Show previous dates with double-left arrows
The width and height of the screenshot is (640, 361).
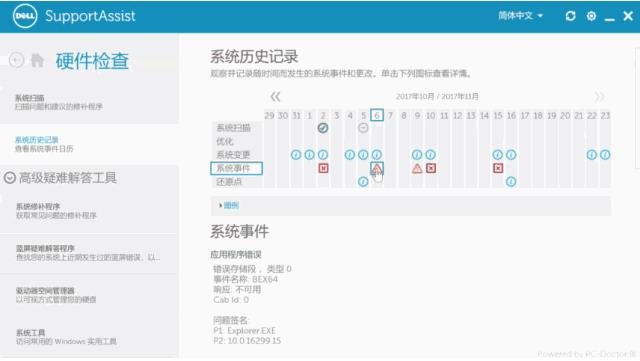[275, 97]
